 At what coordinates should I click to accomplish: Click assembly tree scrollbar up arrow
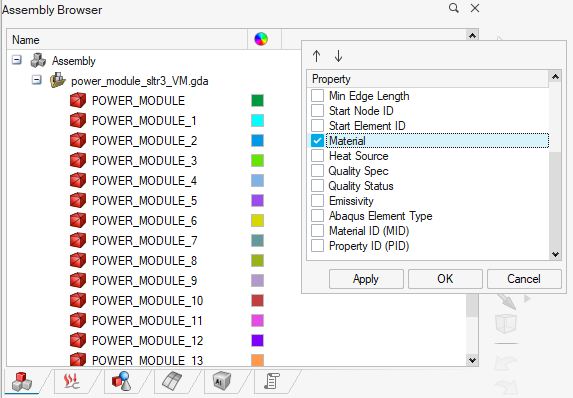pos(472,35)
